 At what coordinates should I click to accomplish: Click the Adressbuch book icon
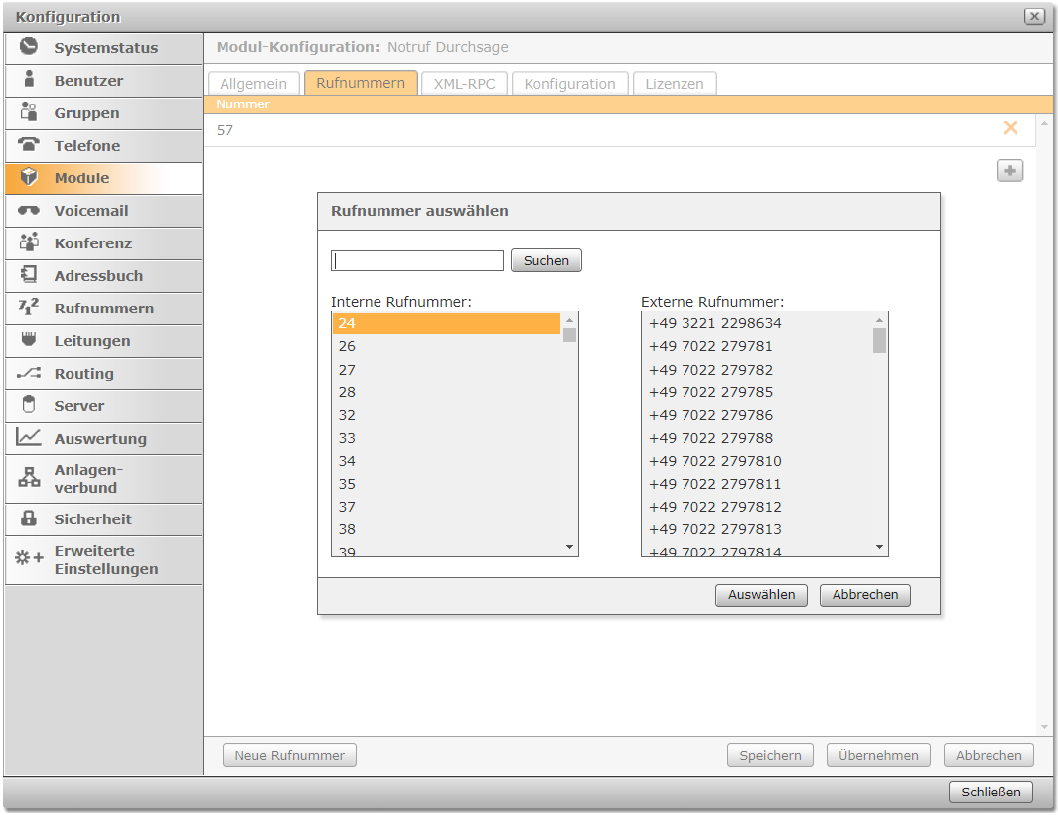click(29, 274)
